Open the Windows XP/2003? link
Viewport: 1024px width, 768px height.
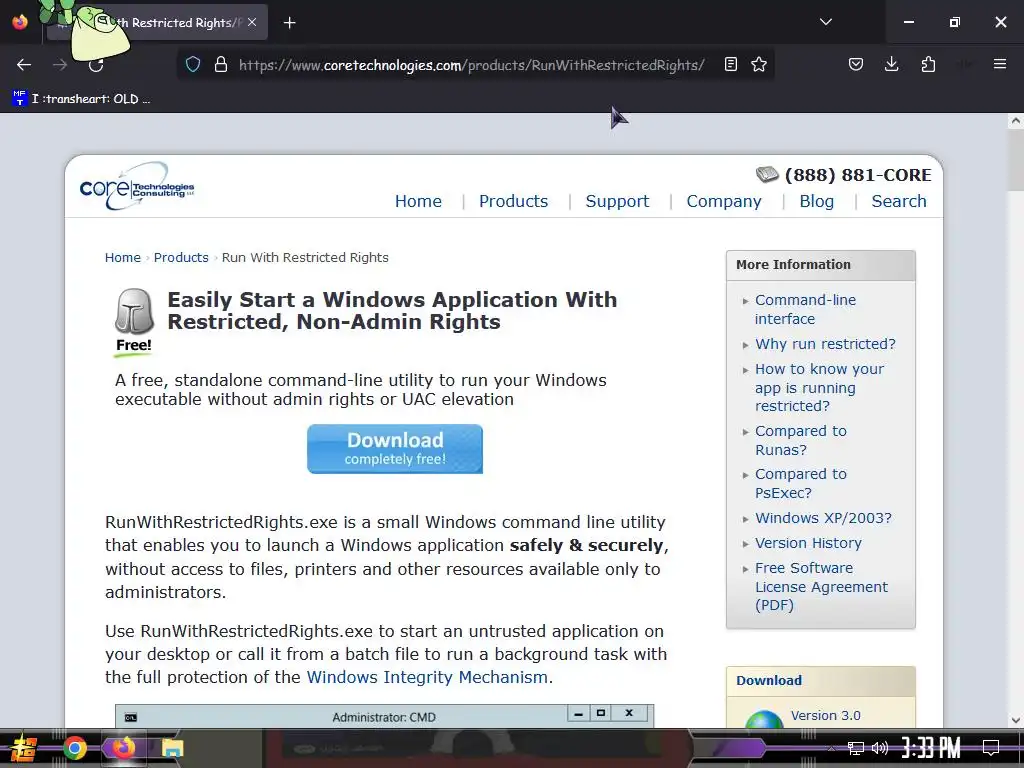click(x=823, y=518)
